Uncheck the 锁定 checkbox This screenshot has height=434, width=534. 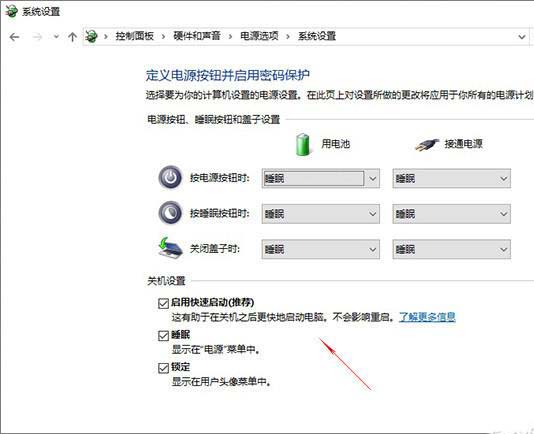click(163, 368)
